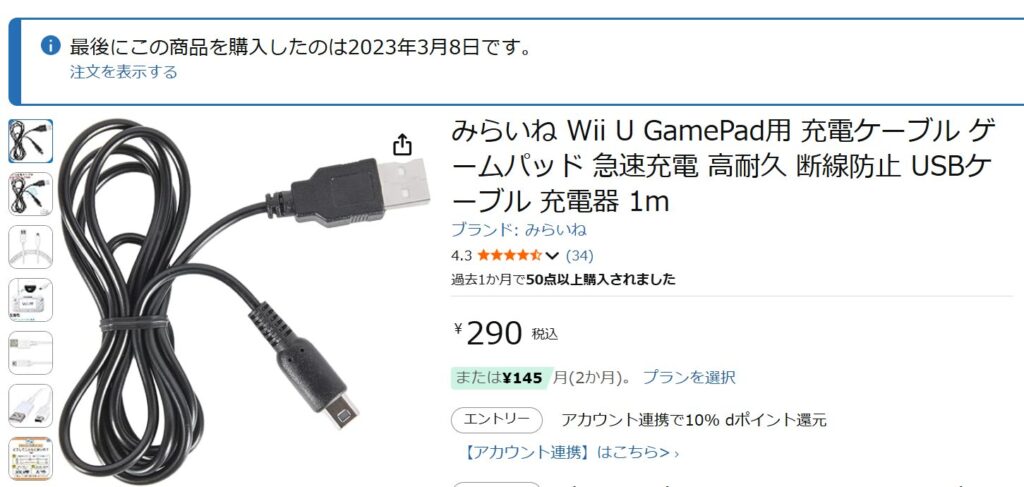Click the エントリー badge button
This screenshot has width=1024, height=487.
coord(497,420)
